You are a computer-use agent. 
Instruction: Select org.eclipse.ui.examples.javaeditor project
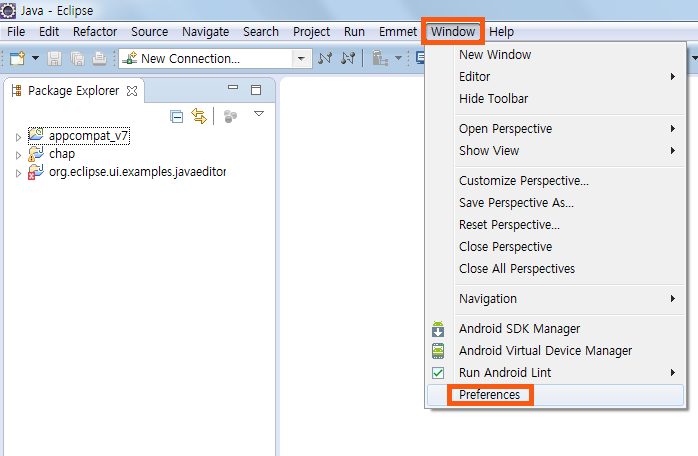(x=137, y=172)
